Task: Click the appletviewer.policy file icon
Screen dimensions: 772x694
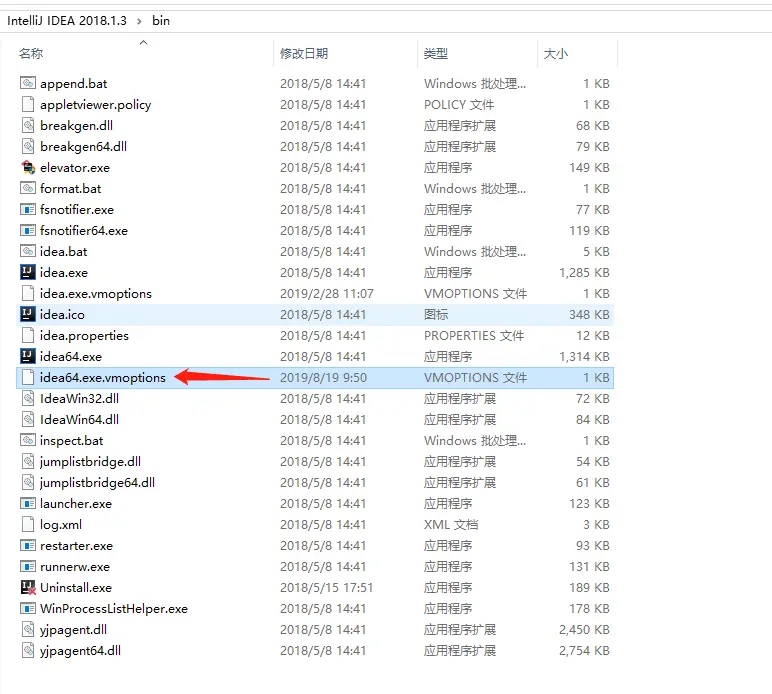Action: click(x=28, y=104)
